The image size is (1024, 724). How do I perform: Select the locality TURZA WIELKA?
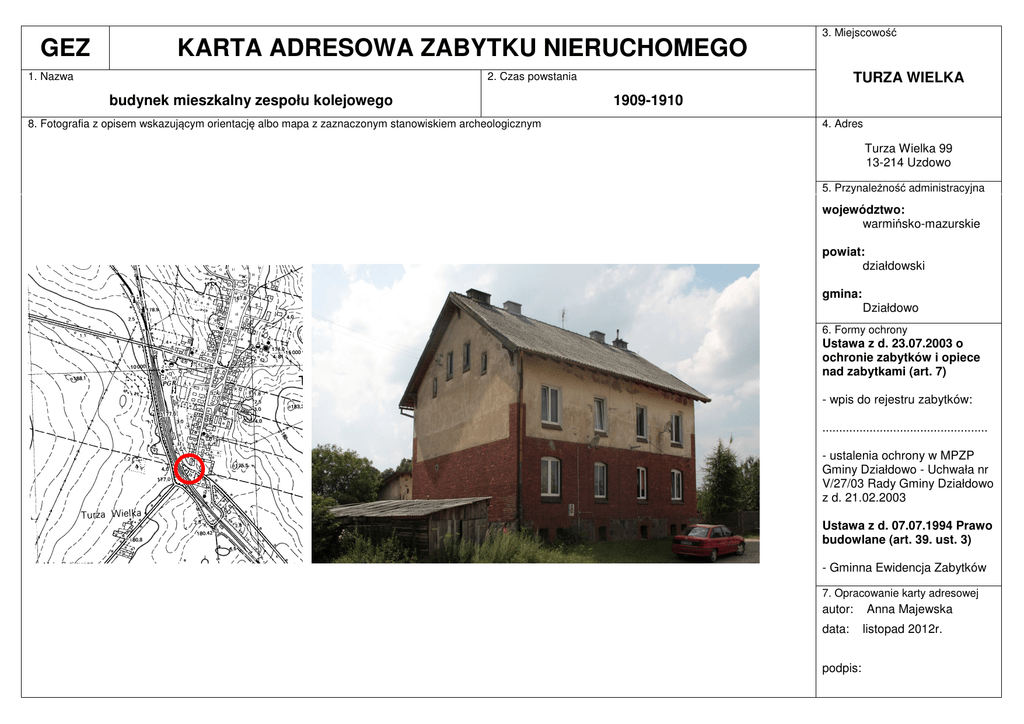[907, 77]
